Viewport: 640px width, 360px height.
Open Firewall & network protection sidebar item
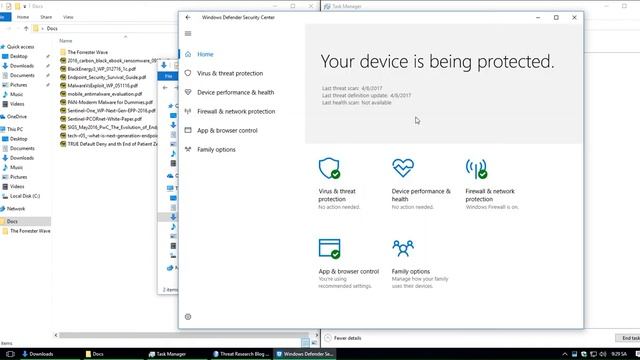236,111
